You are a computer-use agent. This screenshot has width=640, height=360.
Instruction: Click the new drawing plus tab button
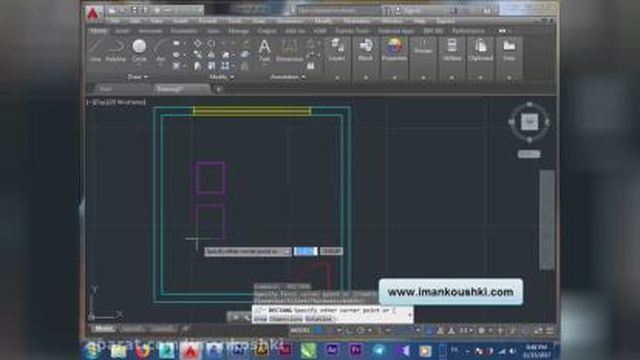[x=218, y=89]
